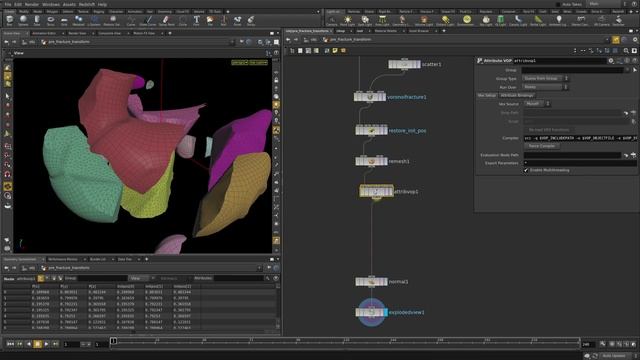Select the Curve shelf tool
The height and width of the screenshot is (360, 640).
click(x=131, y=20)
